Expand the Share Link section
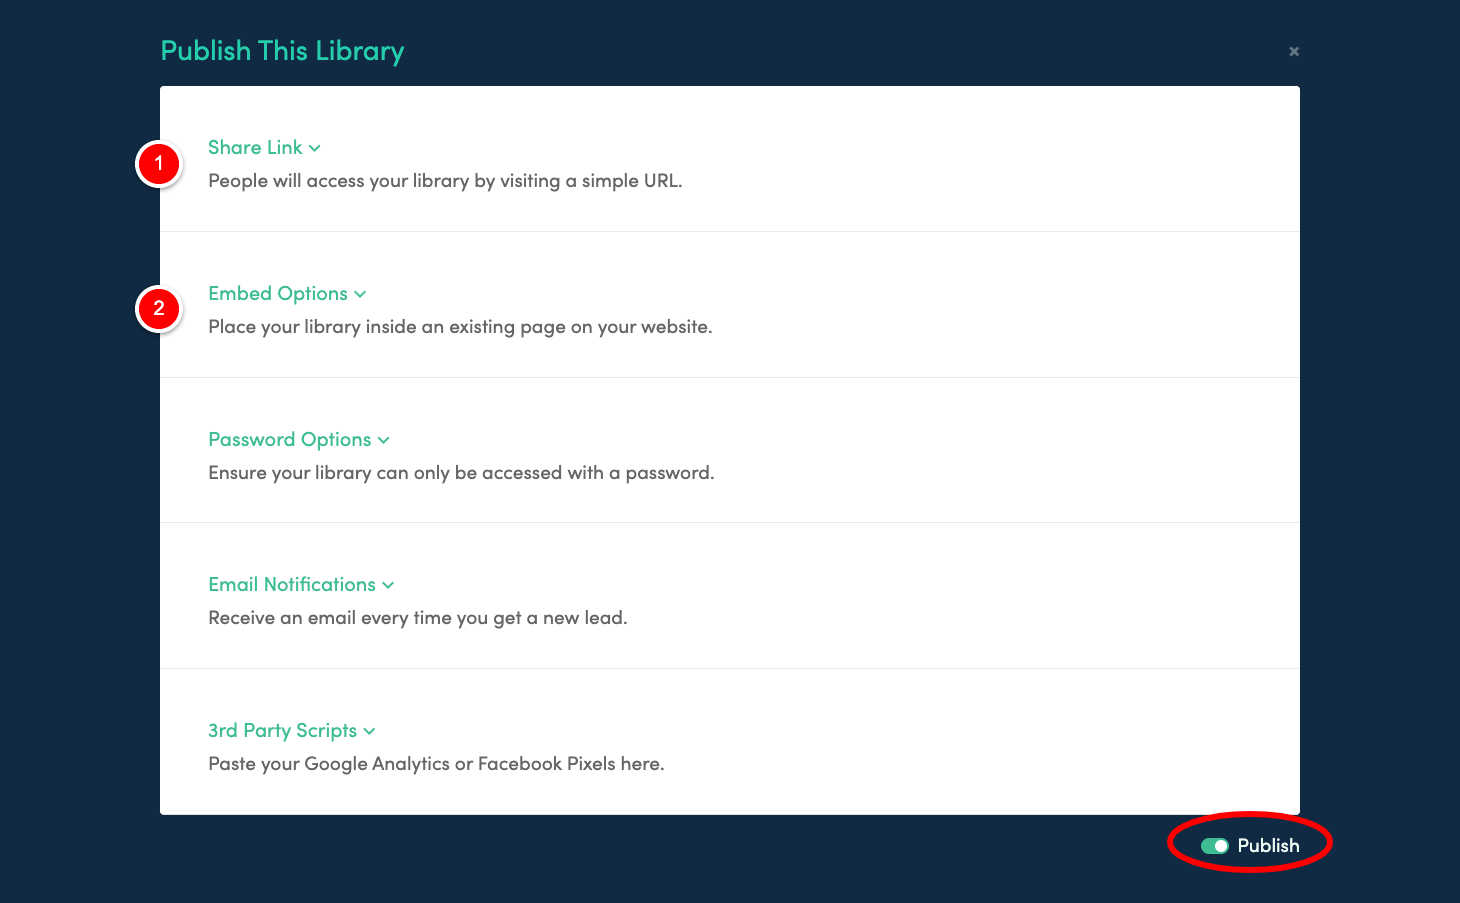Screen dimensions: 1460x903 [x=255, y=147]
